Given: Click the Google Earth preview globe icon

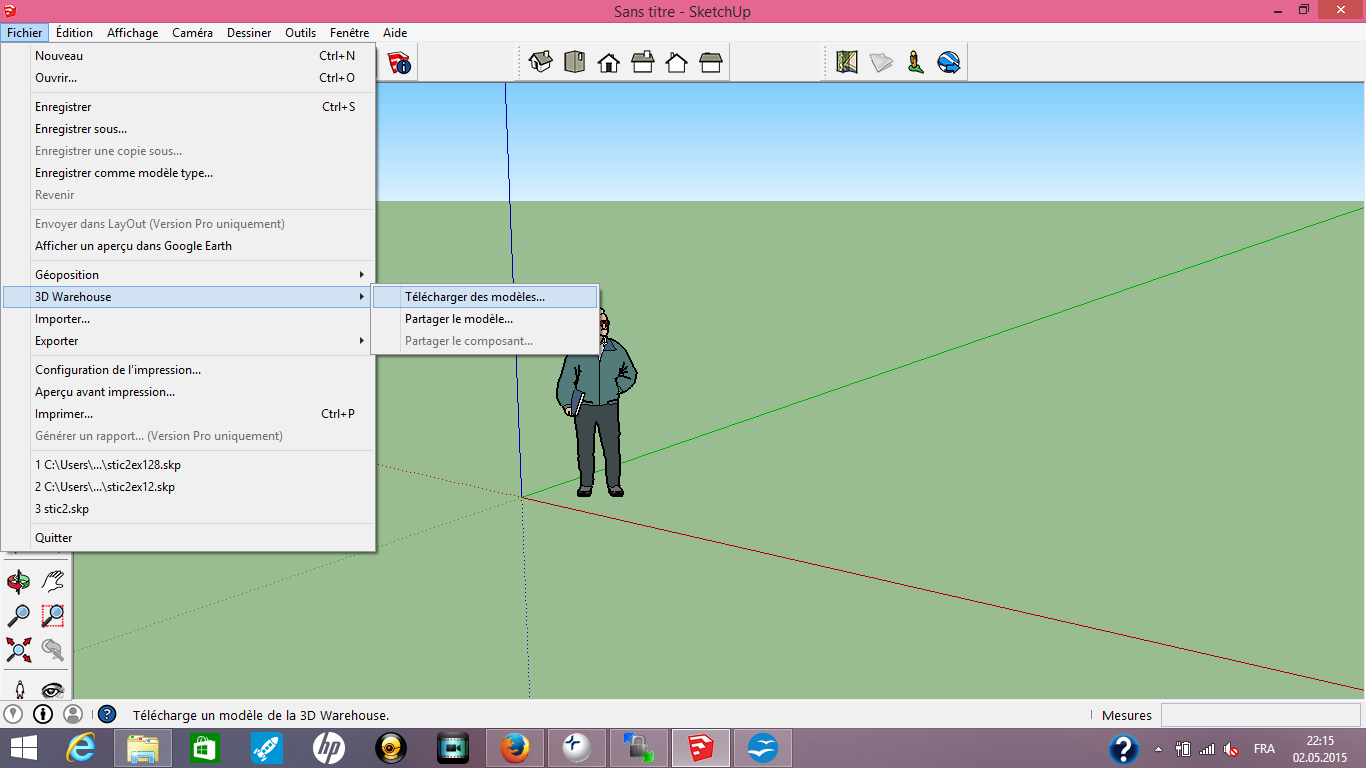Looking at the screenshot, I should click(949, 62).
